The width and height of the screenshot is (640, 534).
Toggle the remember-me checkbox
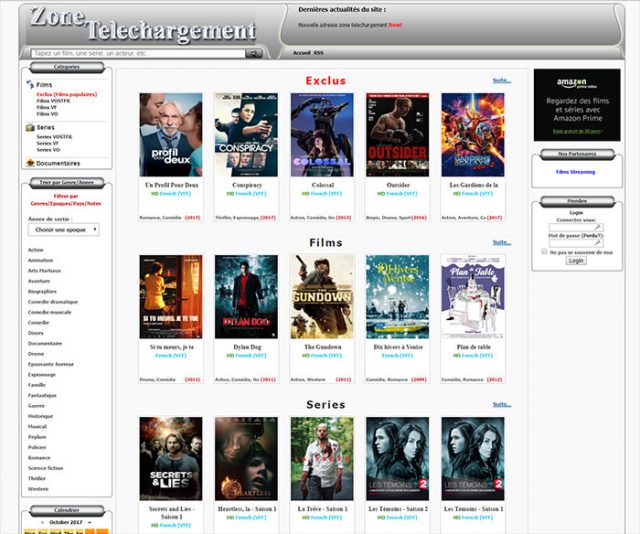[544, 251]
